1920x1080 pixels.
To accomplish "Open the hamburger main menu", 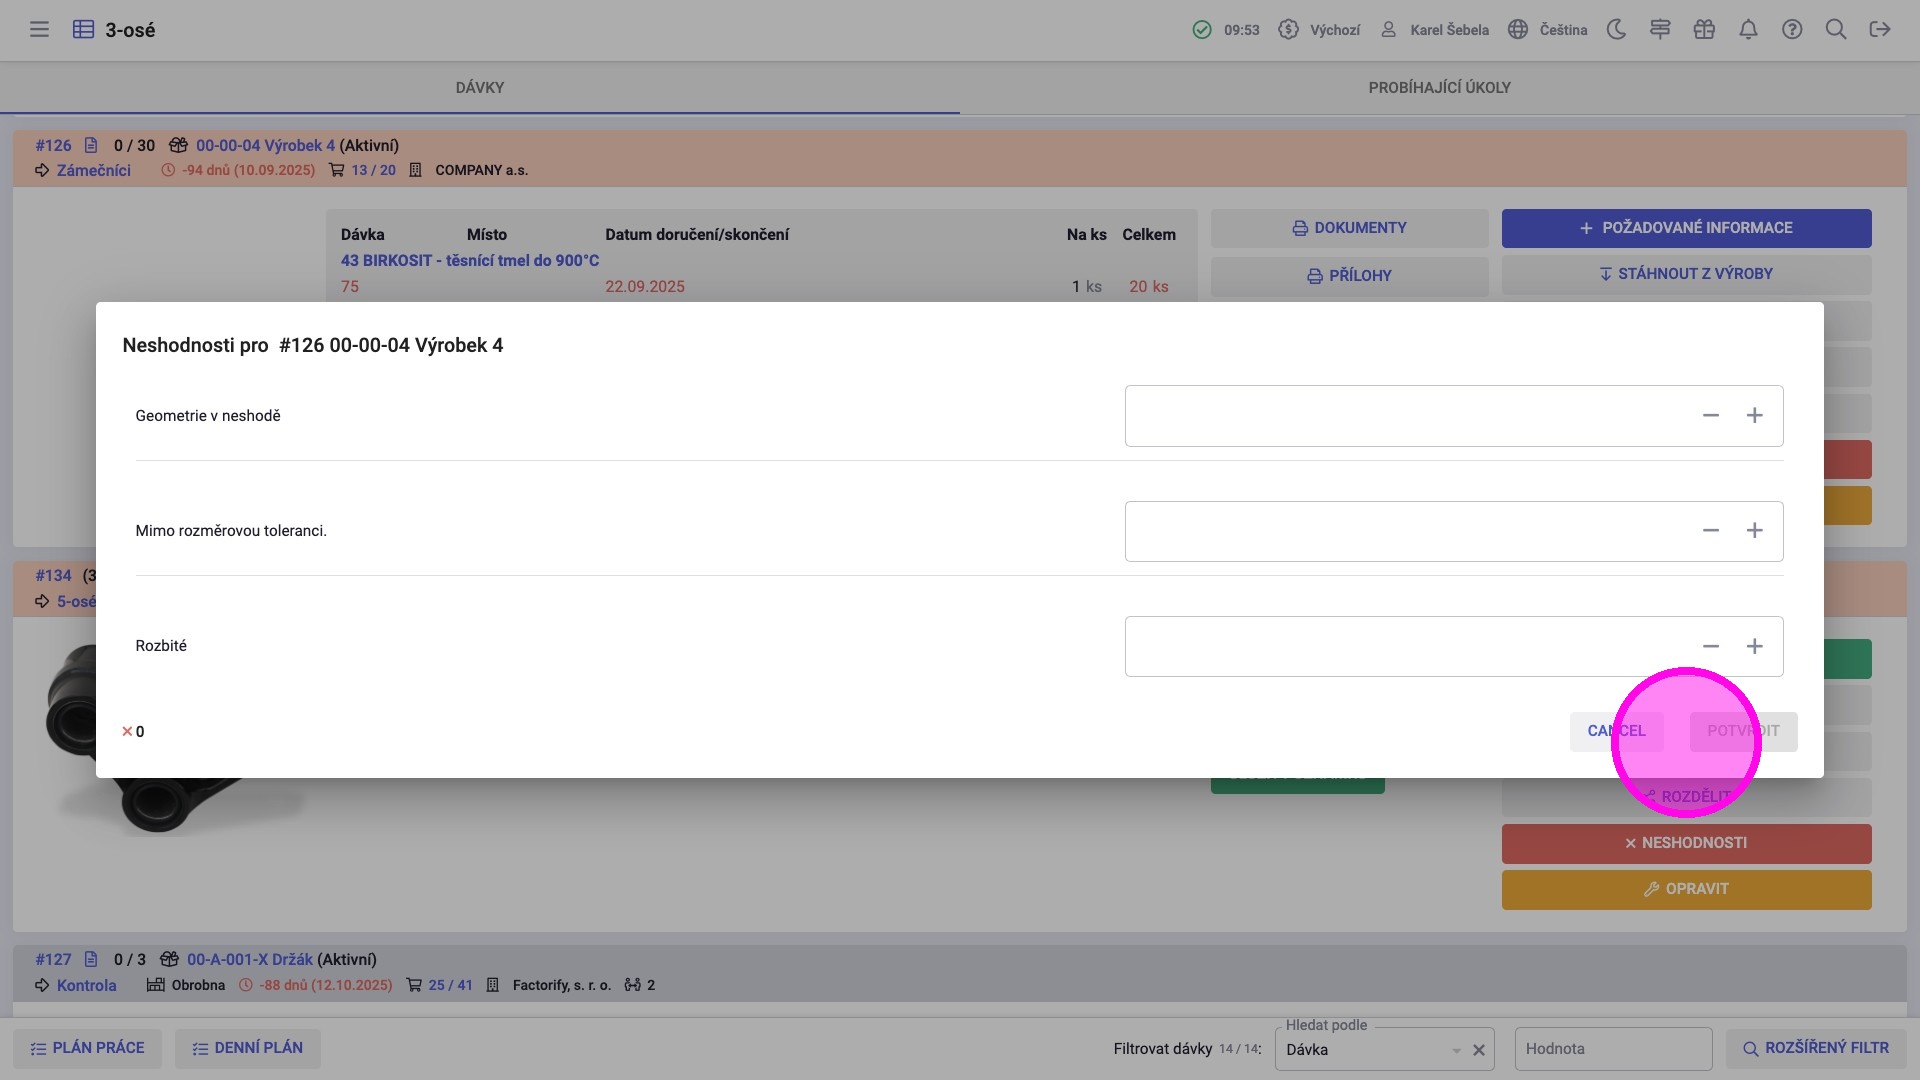I will [x=39, y=30].
